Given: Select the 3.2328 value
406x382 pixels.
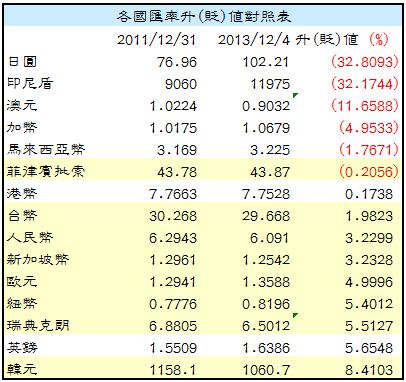Looking at the screenshot, I should tap(369, 260).
